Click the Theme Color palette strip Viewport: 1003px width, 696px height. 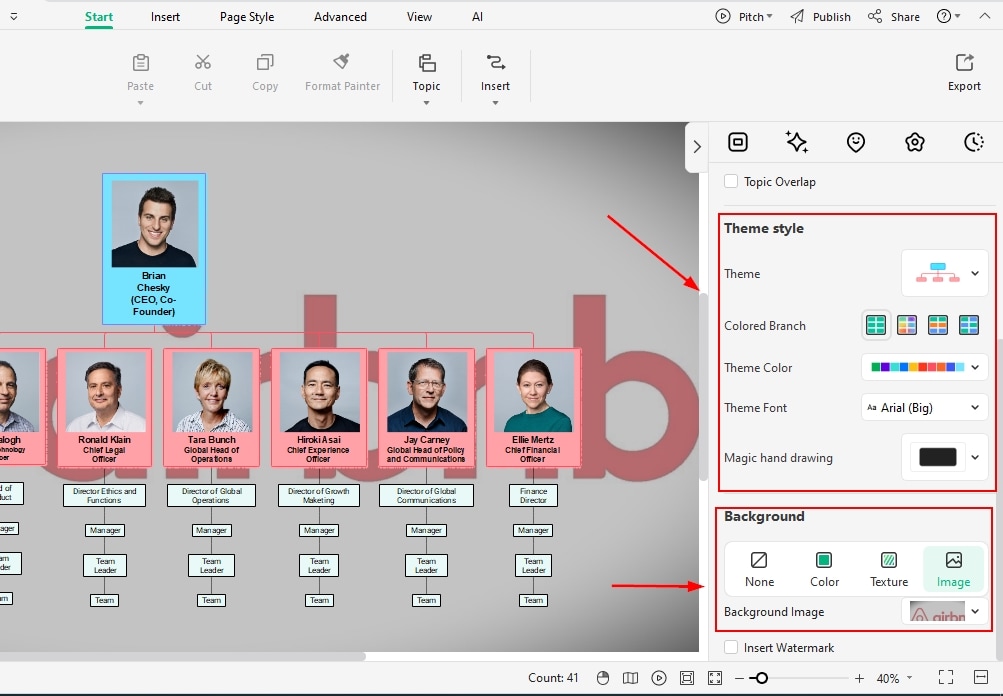[917, 367]
